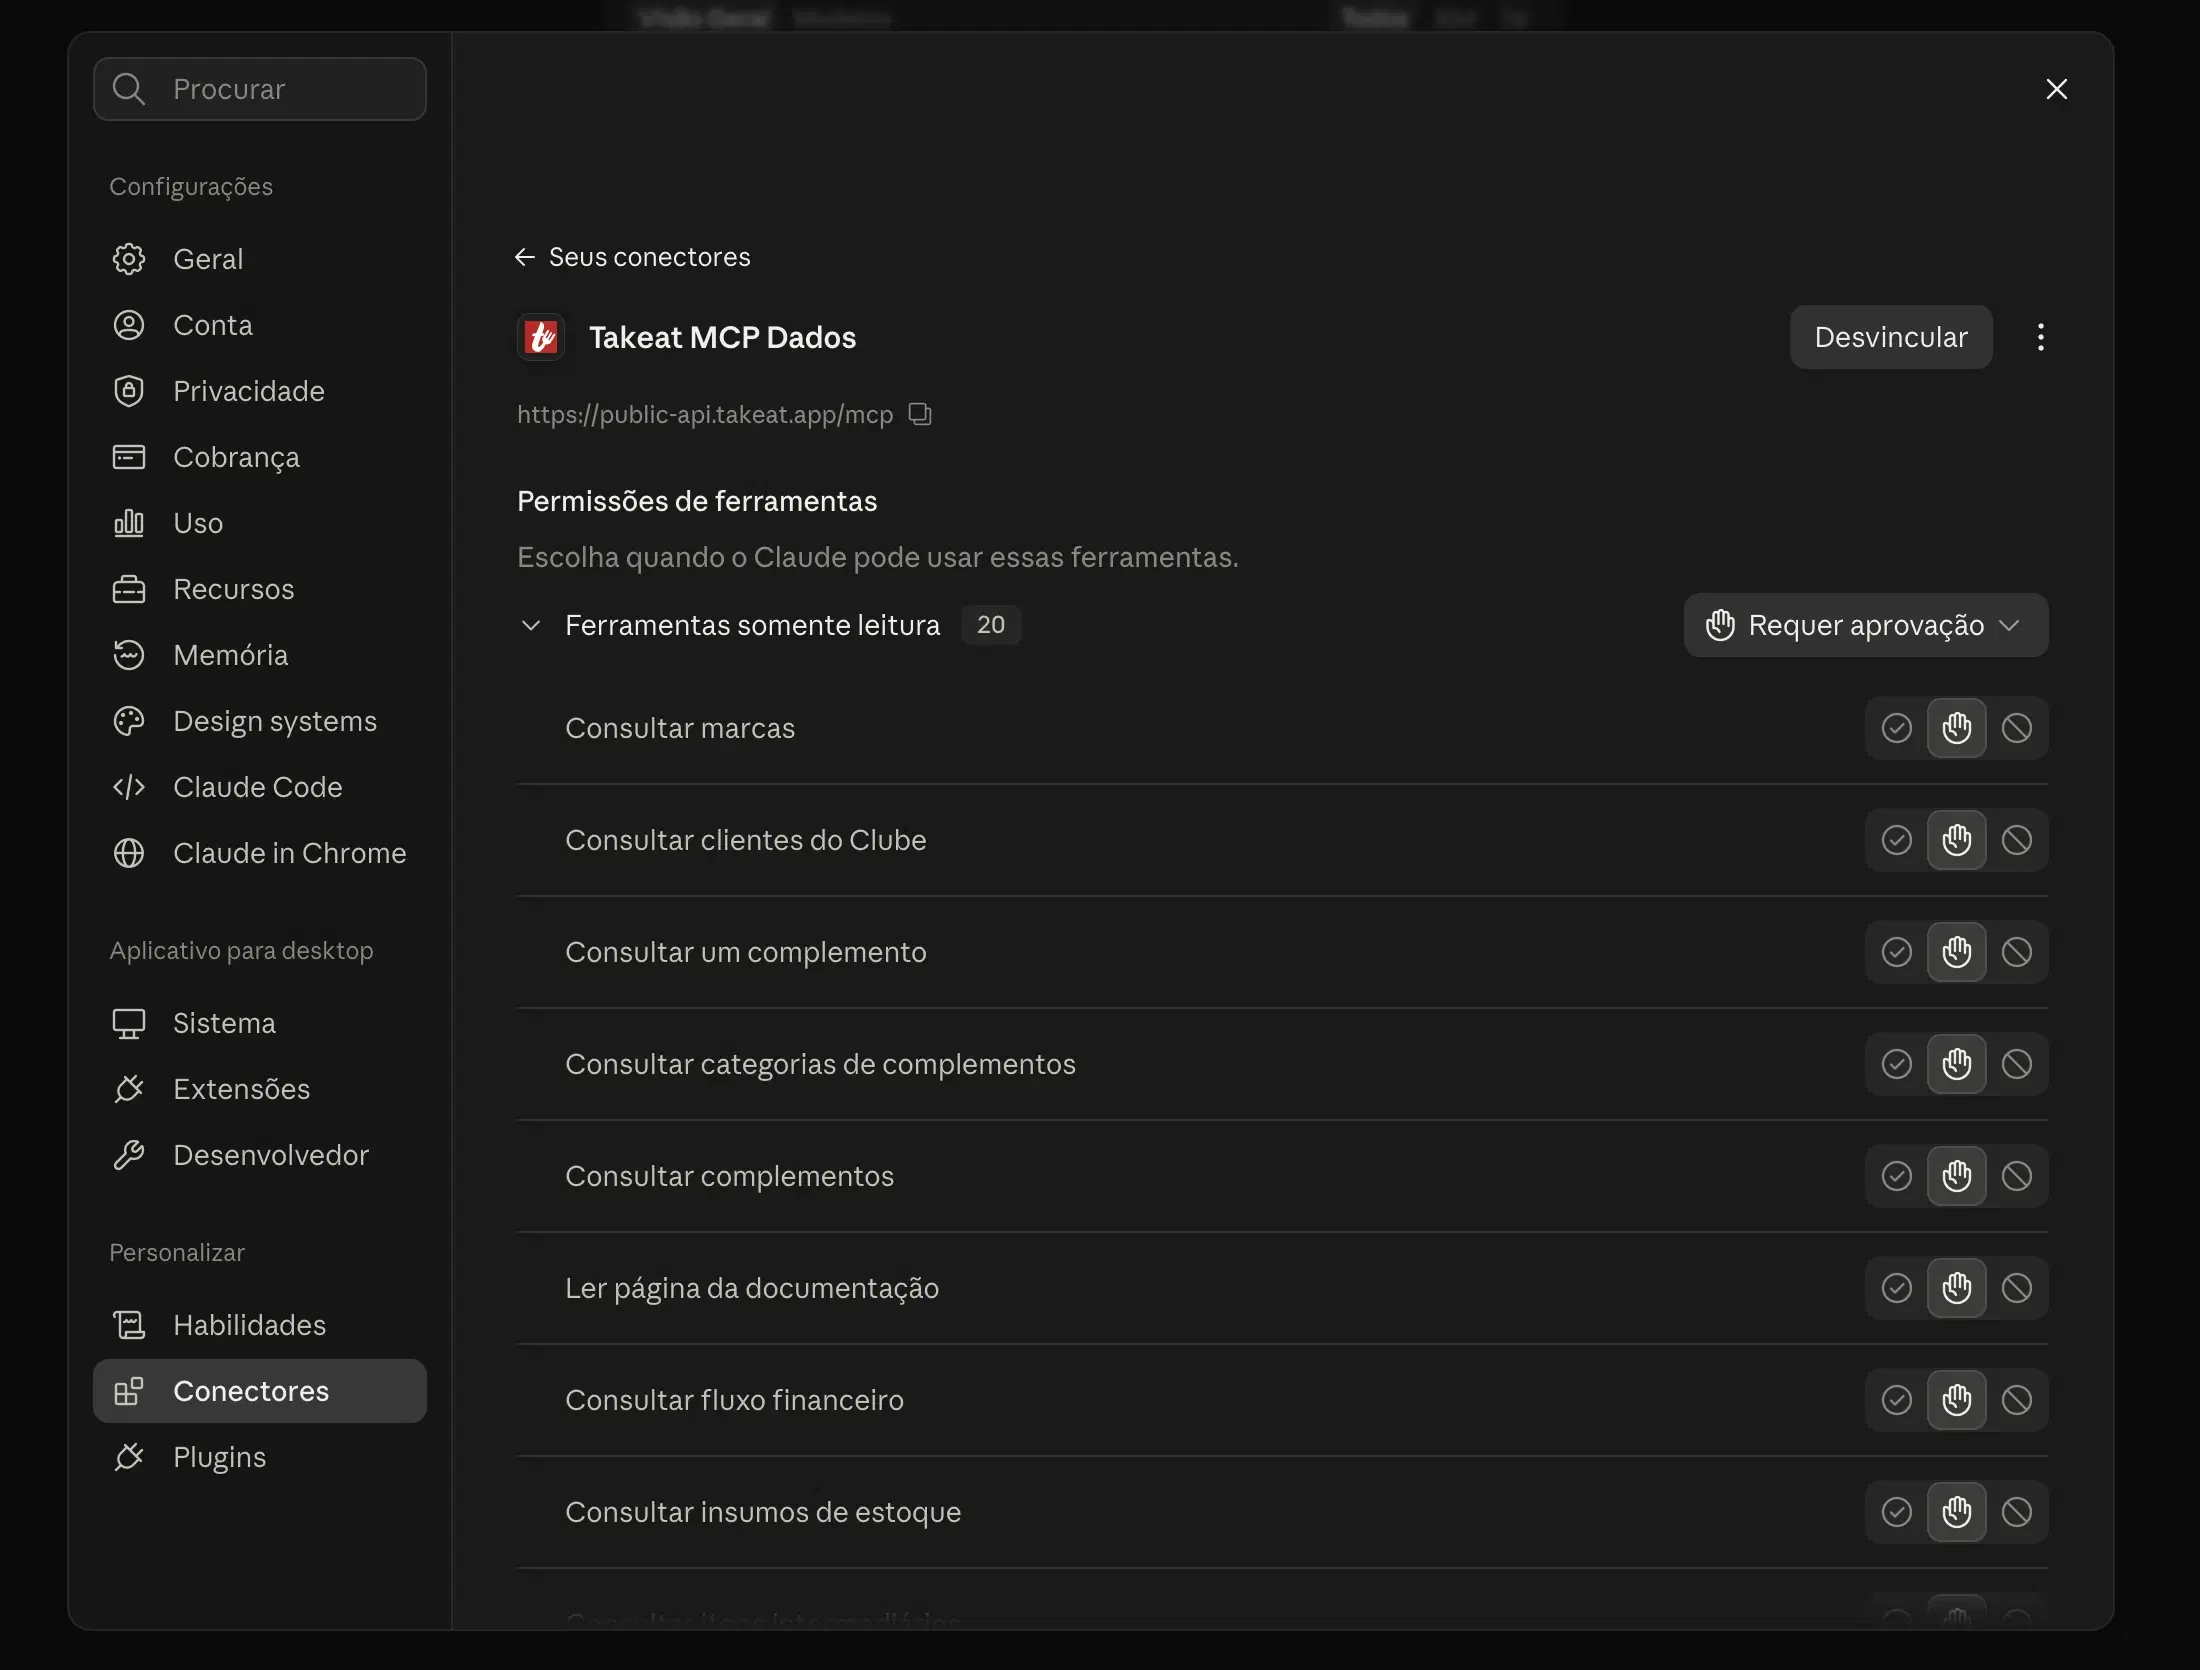Click the Takeat MCP Dados logo
The width and height of the screenshot is (2200, 1670).
(x=541, y=337)
